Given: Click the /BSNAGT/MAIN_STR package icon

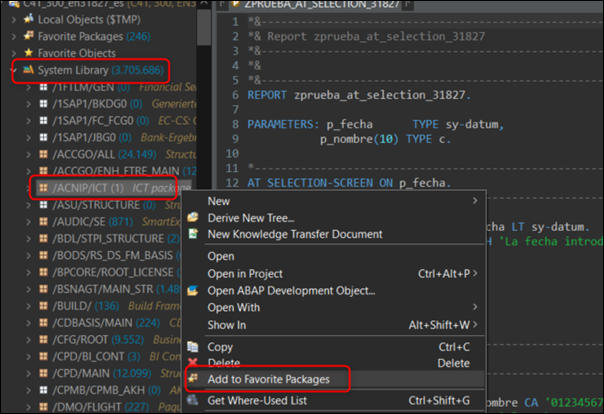Looking at the screenshot, I should (x=44, y=289).
